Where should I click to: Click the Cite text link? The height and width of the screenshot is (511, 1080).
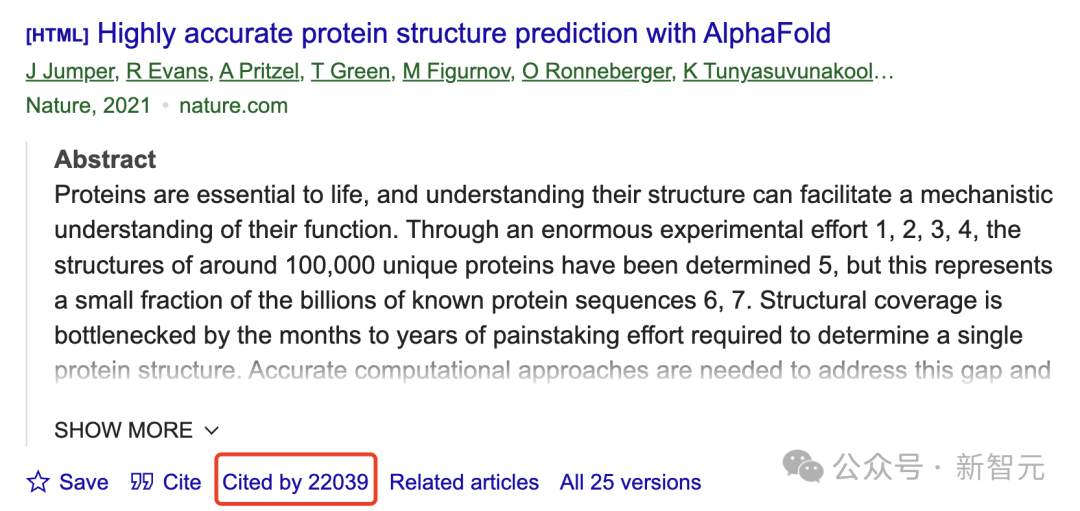tap(182, 482)
